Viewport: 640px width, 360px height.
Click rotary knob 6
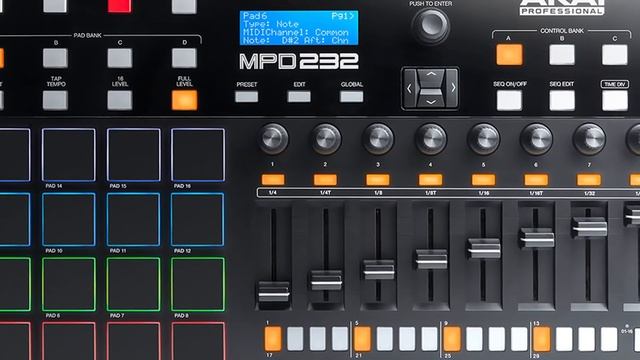[536, 139]
